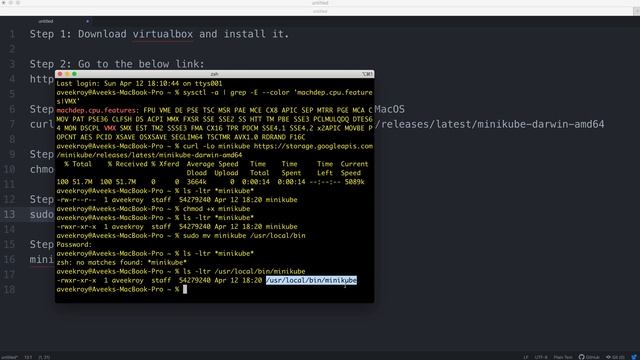The height and width of the screenshot is (360, 640).
Task: Click line number 6 in the gutter
Action: [x=12, y=109]
